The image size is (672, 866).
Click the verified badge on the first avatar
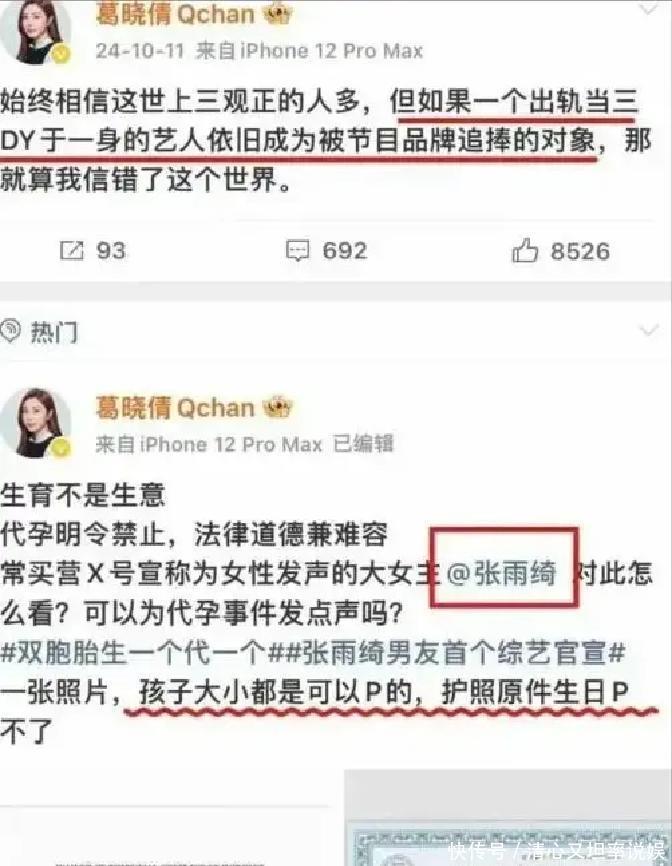(x=61, y=54)
